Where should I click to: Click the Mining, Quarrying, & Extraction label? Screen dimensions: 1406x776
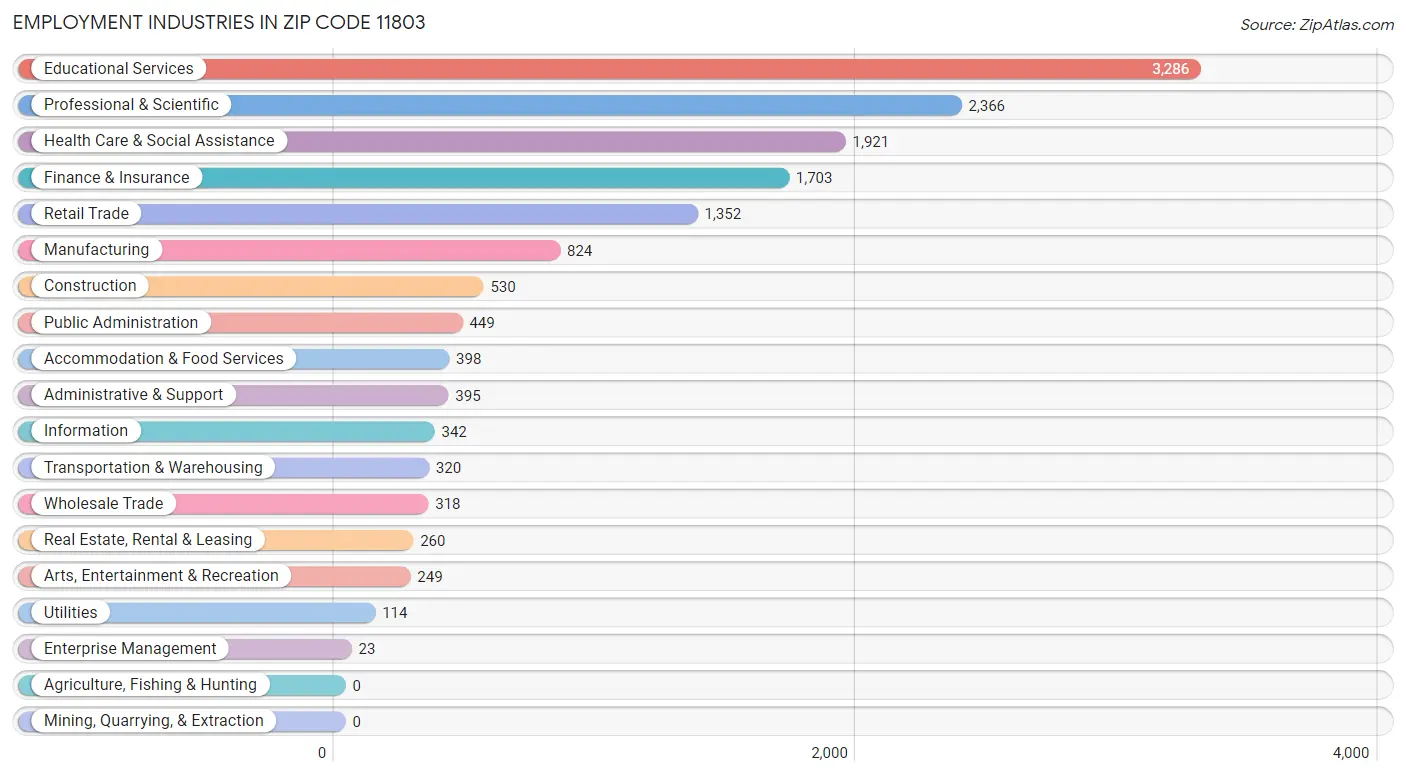[x=154, y=721]
